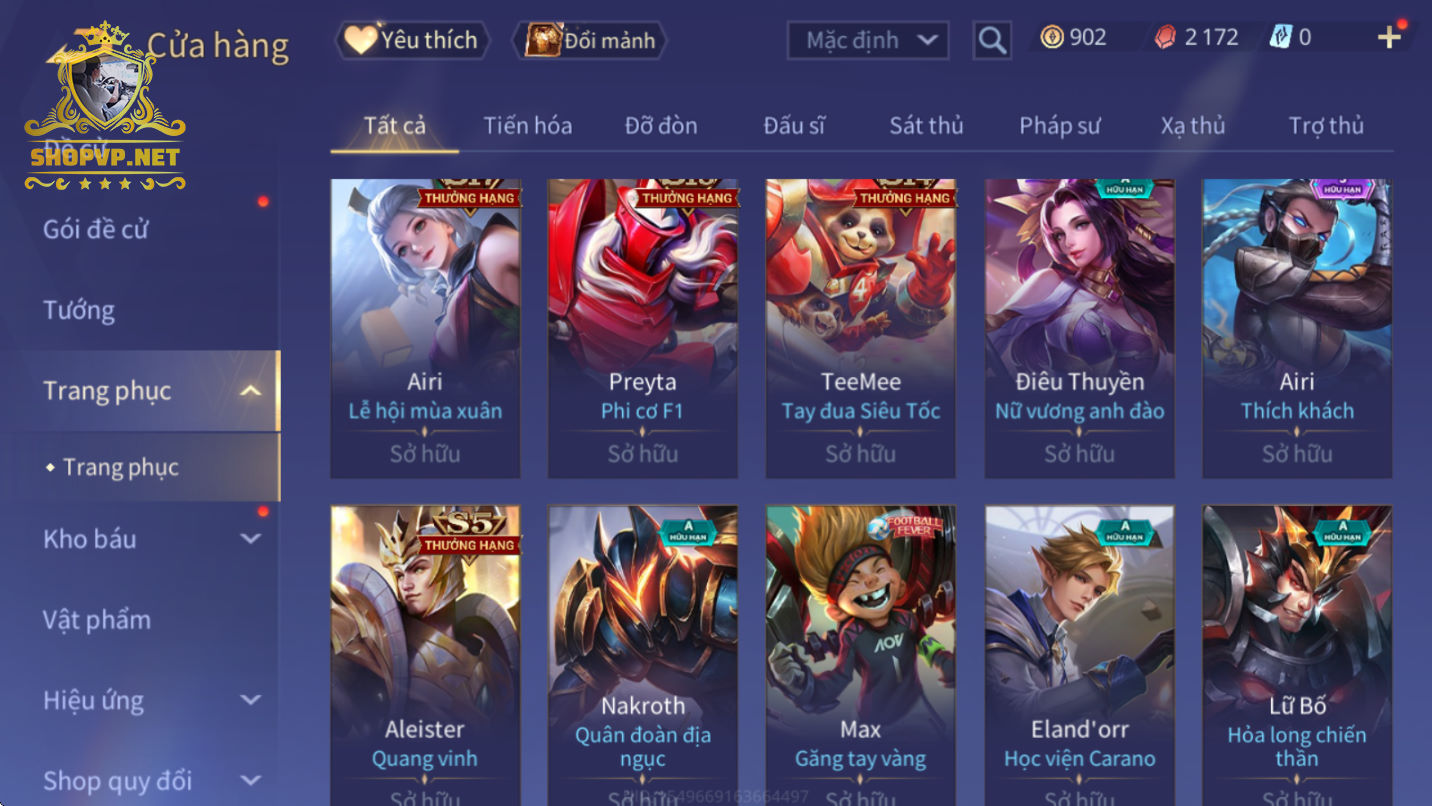Open Gói đề cử in sidebar
The height and width of the screenshot is (806, 1432).
point(95,229)
